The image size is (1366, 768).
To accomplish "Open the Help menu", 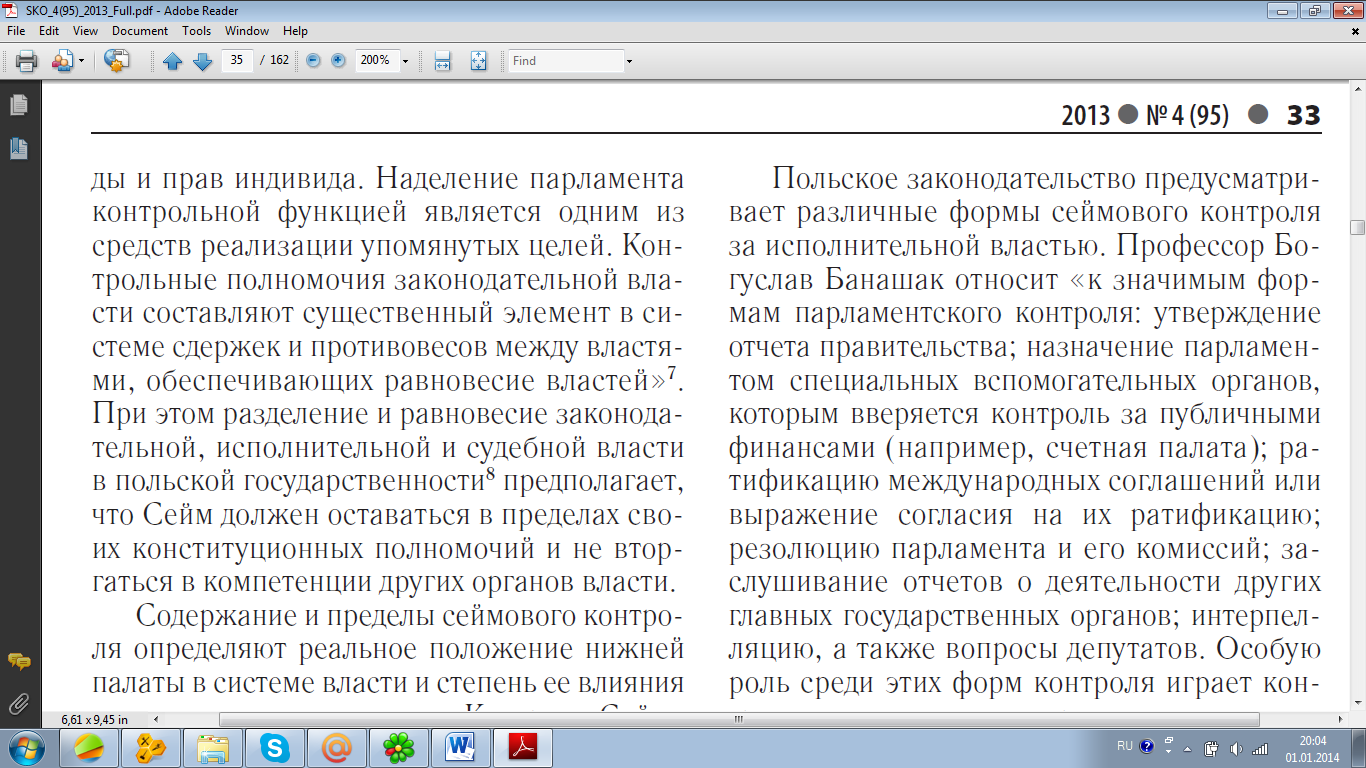I will 295,31.
